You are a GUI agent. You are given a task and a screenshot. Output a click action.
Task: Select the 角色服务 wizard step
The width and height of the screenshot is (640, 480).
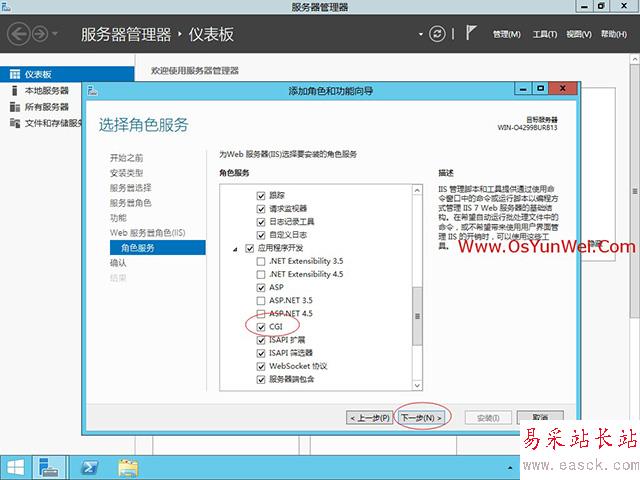click(x=158, y=247)
